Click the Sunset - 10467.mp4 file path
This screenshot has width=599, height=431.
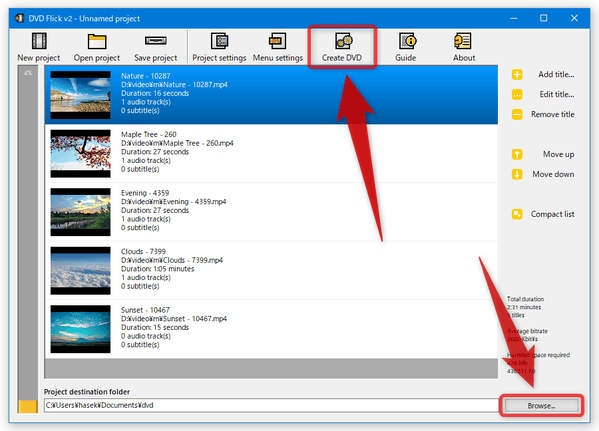174,319
